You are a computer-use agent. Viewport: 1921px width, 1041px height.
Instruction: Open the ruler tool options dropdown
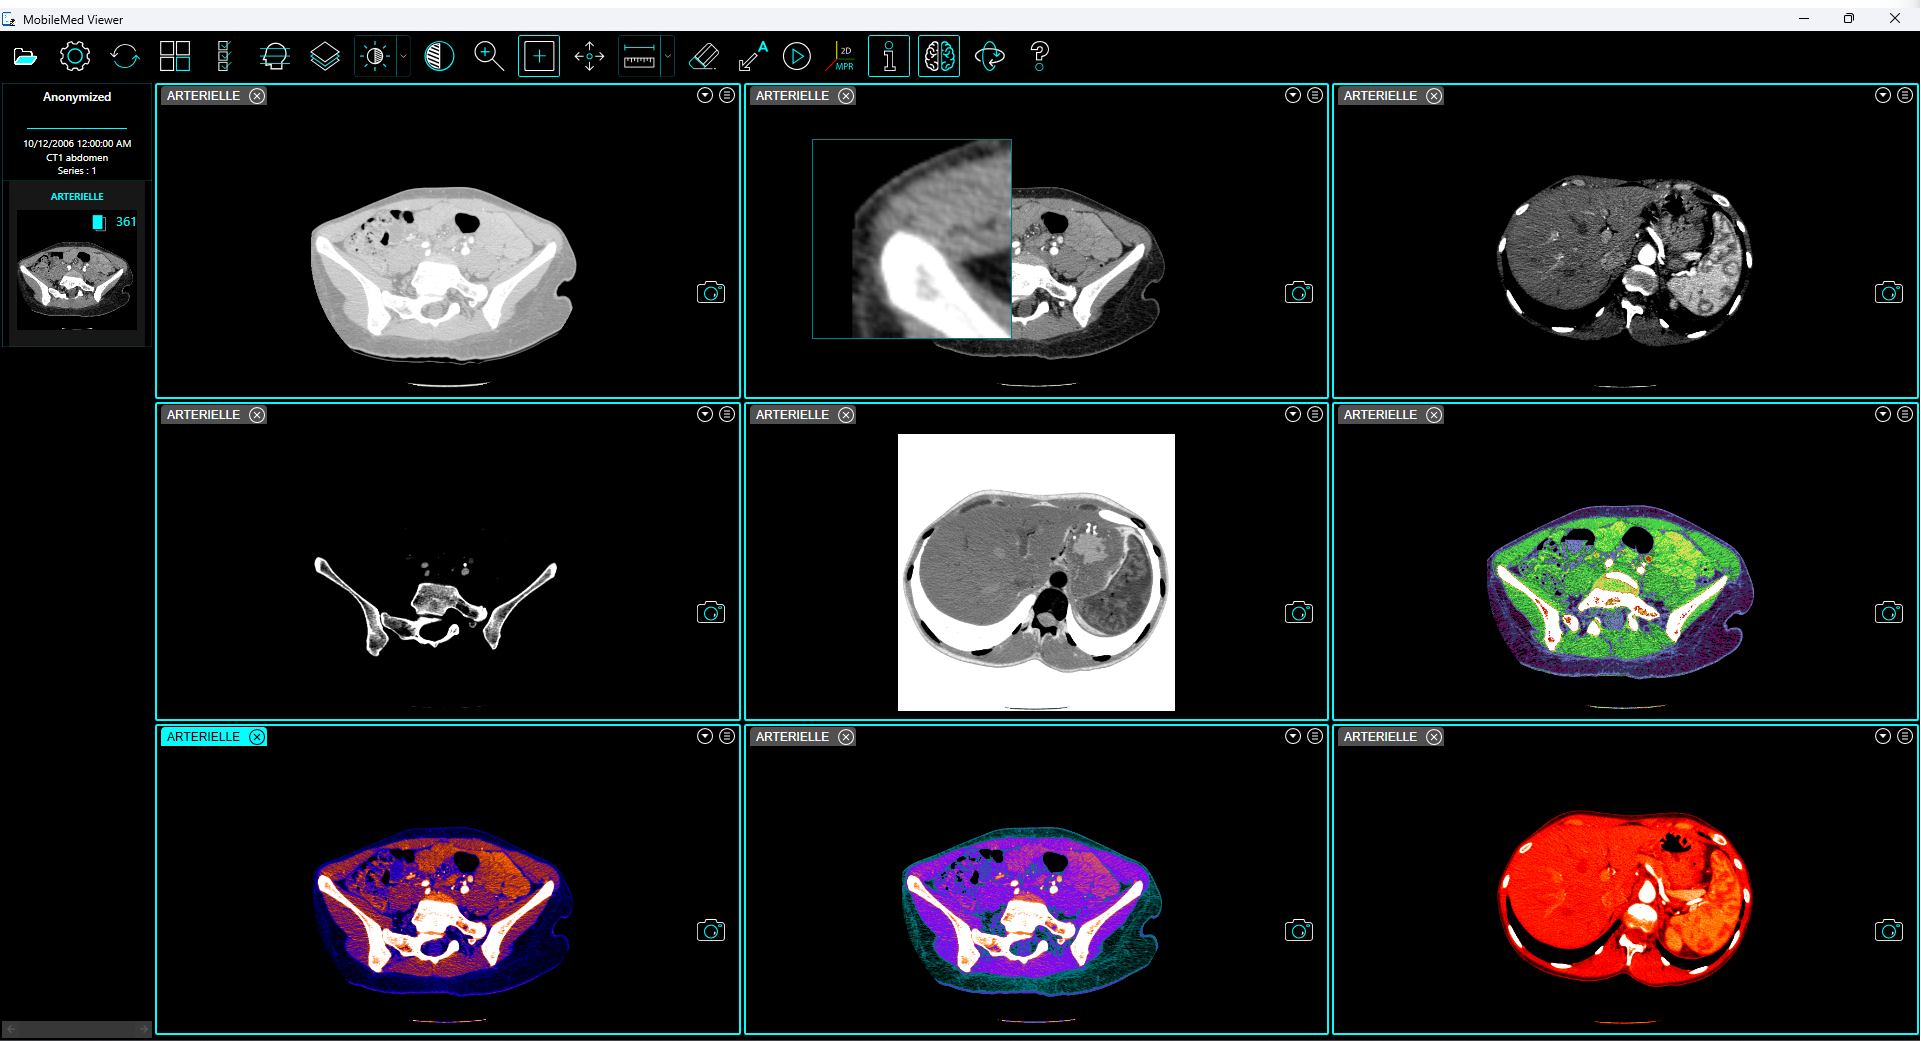tap(666, 56)
